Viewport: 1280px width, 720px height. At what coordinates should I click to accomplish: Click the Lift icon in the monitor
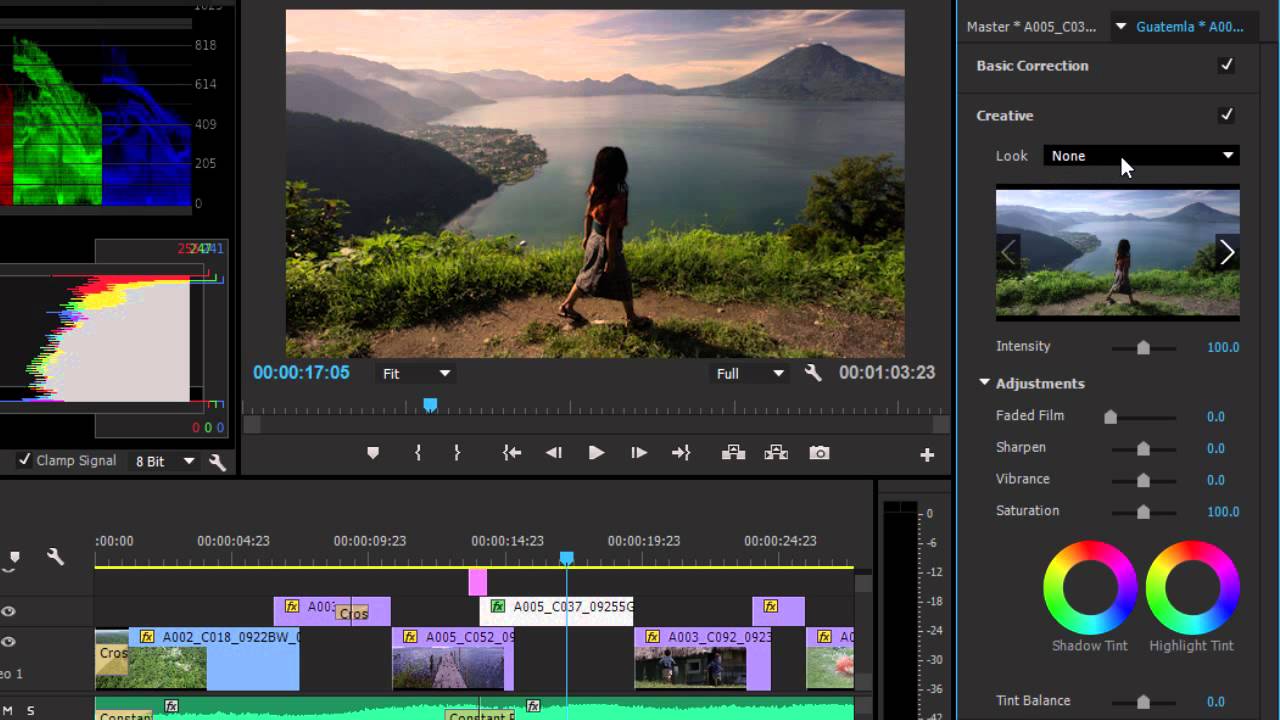733,452
